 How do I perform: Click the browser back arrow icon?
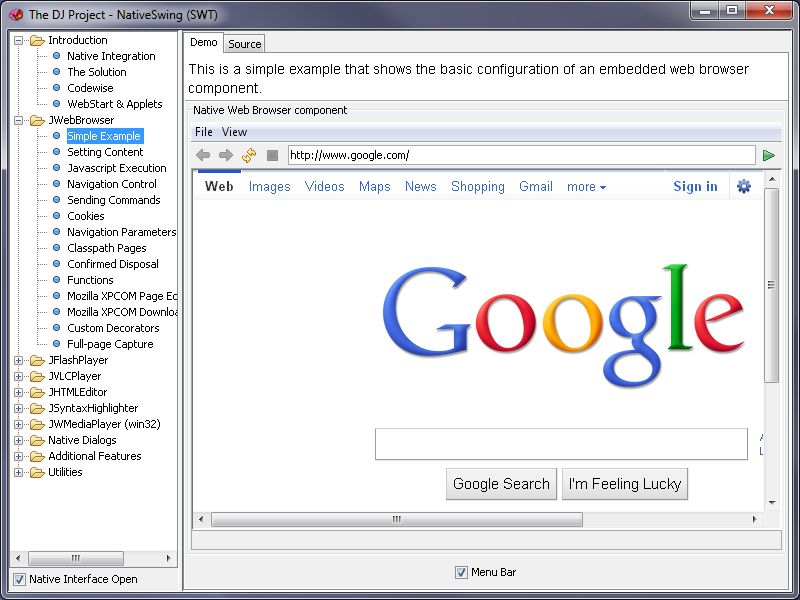(203, 155)
